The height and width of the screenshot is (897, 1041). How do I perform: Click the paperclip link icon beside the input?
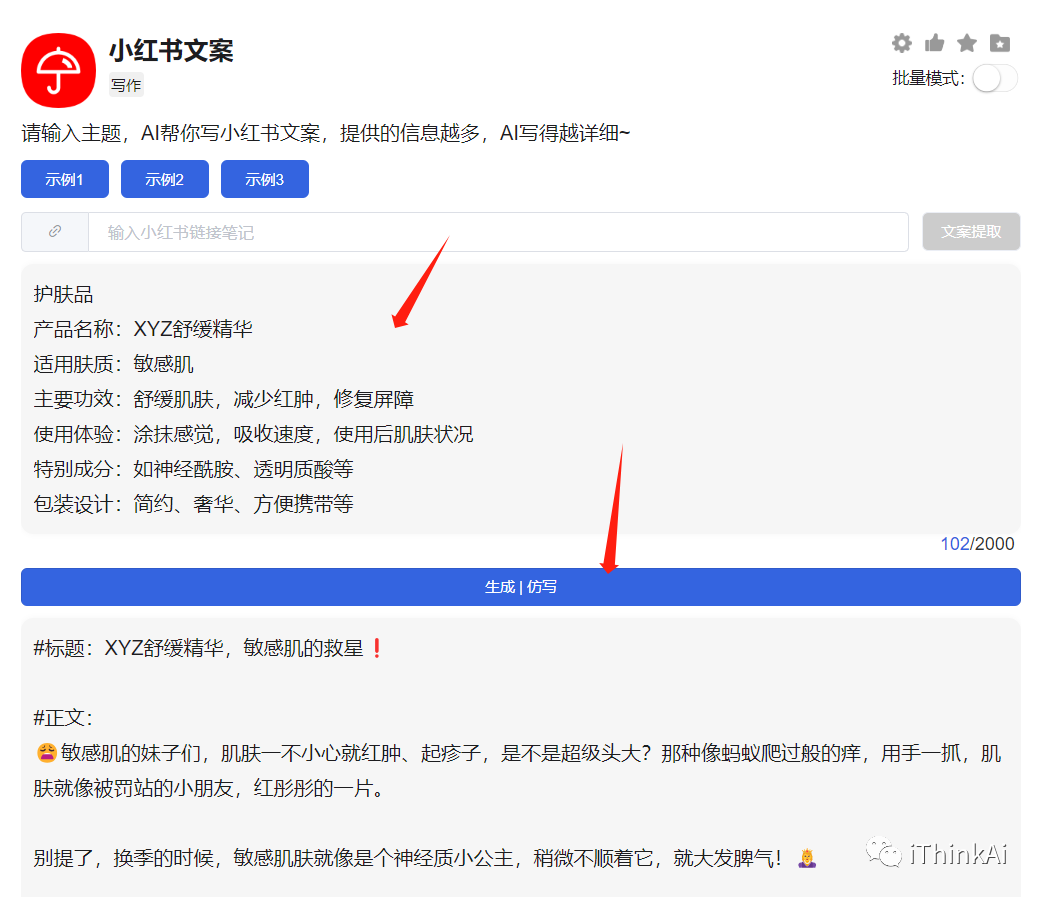pos(55,231)
